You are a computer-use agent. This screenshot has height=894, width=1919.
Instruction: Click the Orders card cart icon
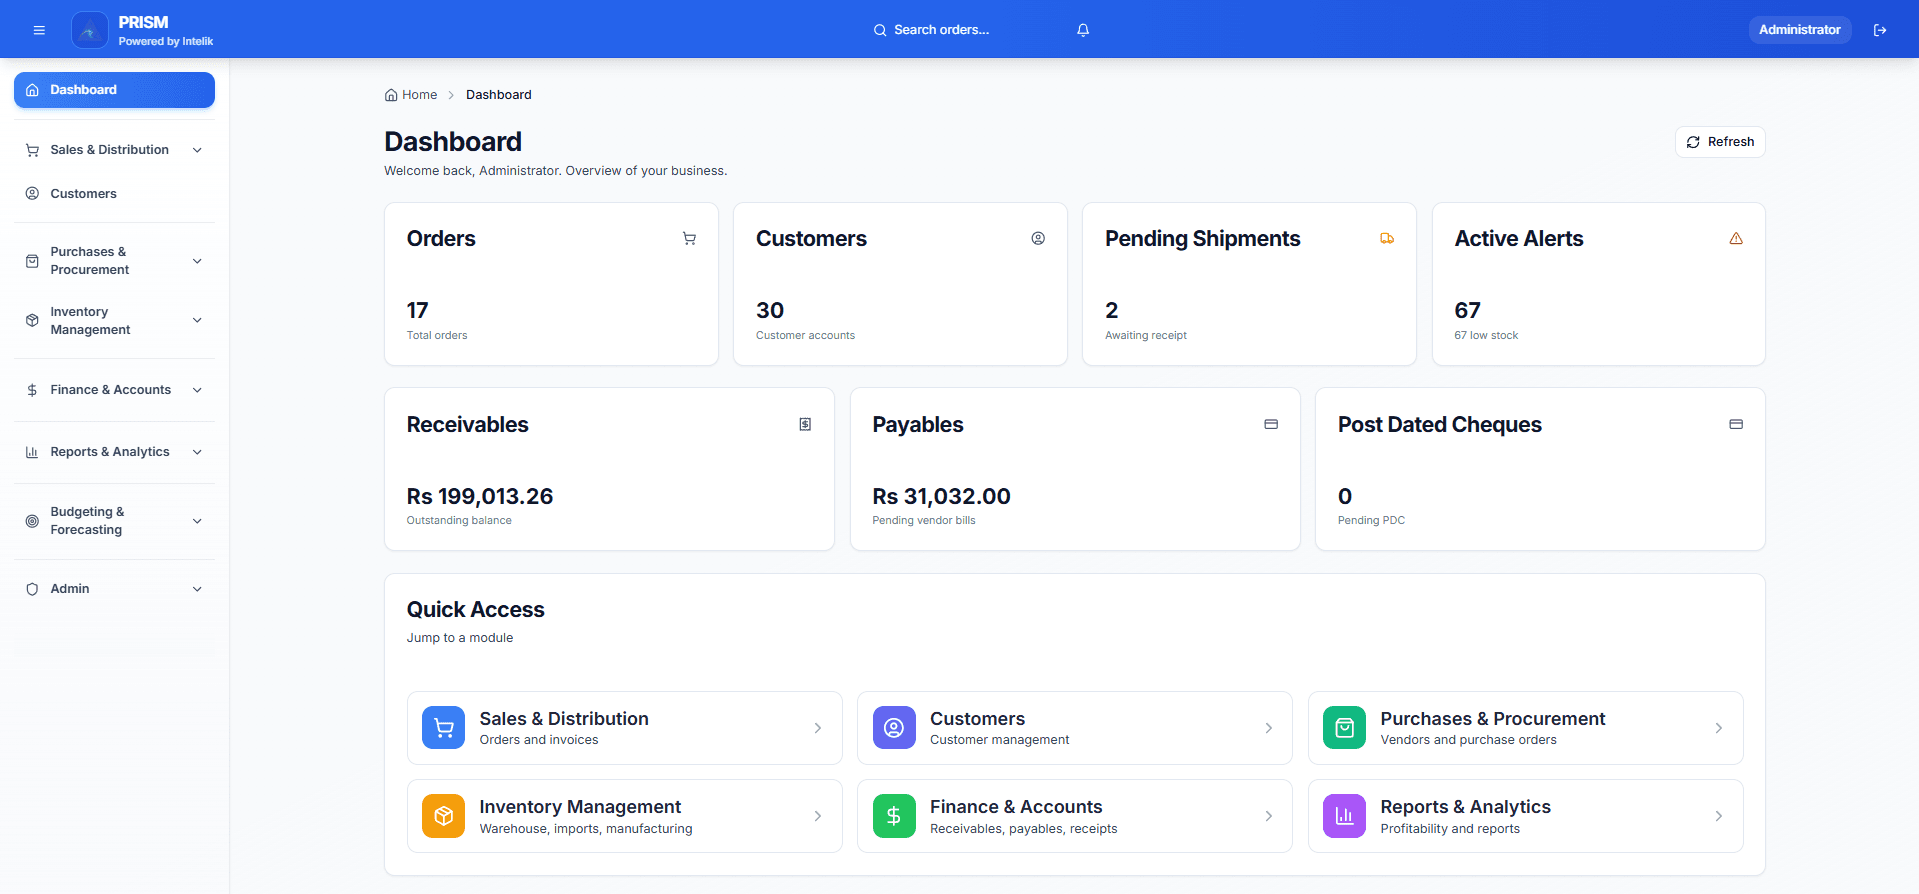[x=689, y=239]
